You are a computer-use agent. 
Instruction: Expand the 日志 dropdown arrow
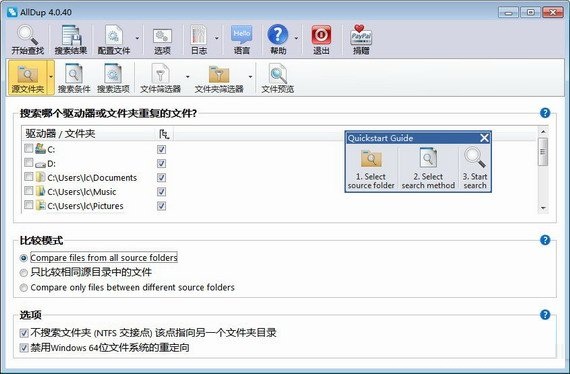pyautogui.click(x=217, y=38)
